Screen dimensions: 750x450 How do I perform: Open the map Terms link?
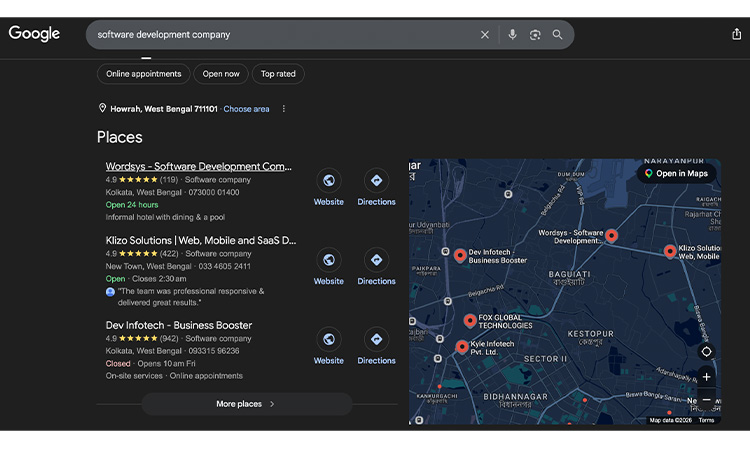tap(706, 420)
